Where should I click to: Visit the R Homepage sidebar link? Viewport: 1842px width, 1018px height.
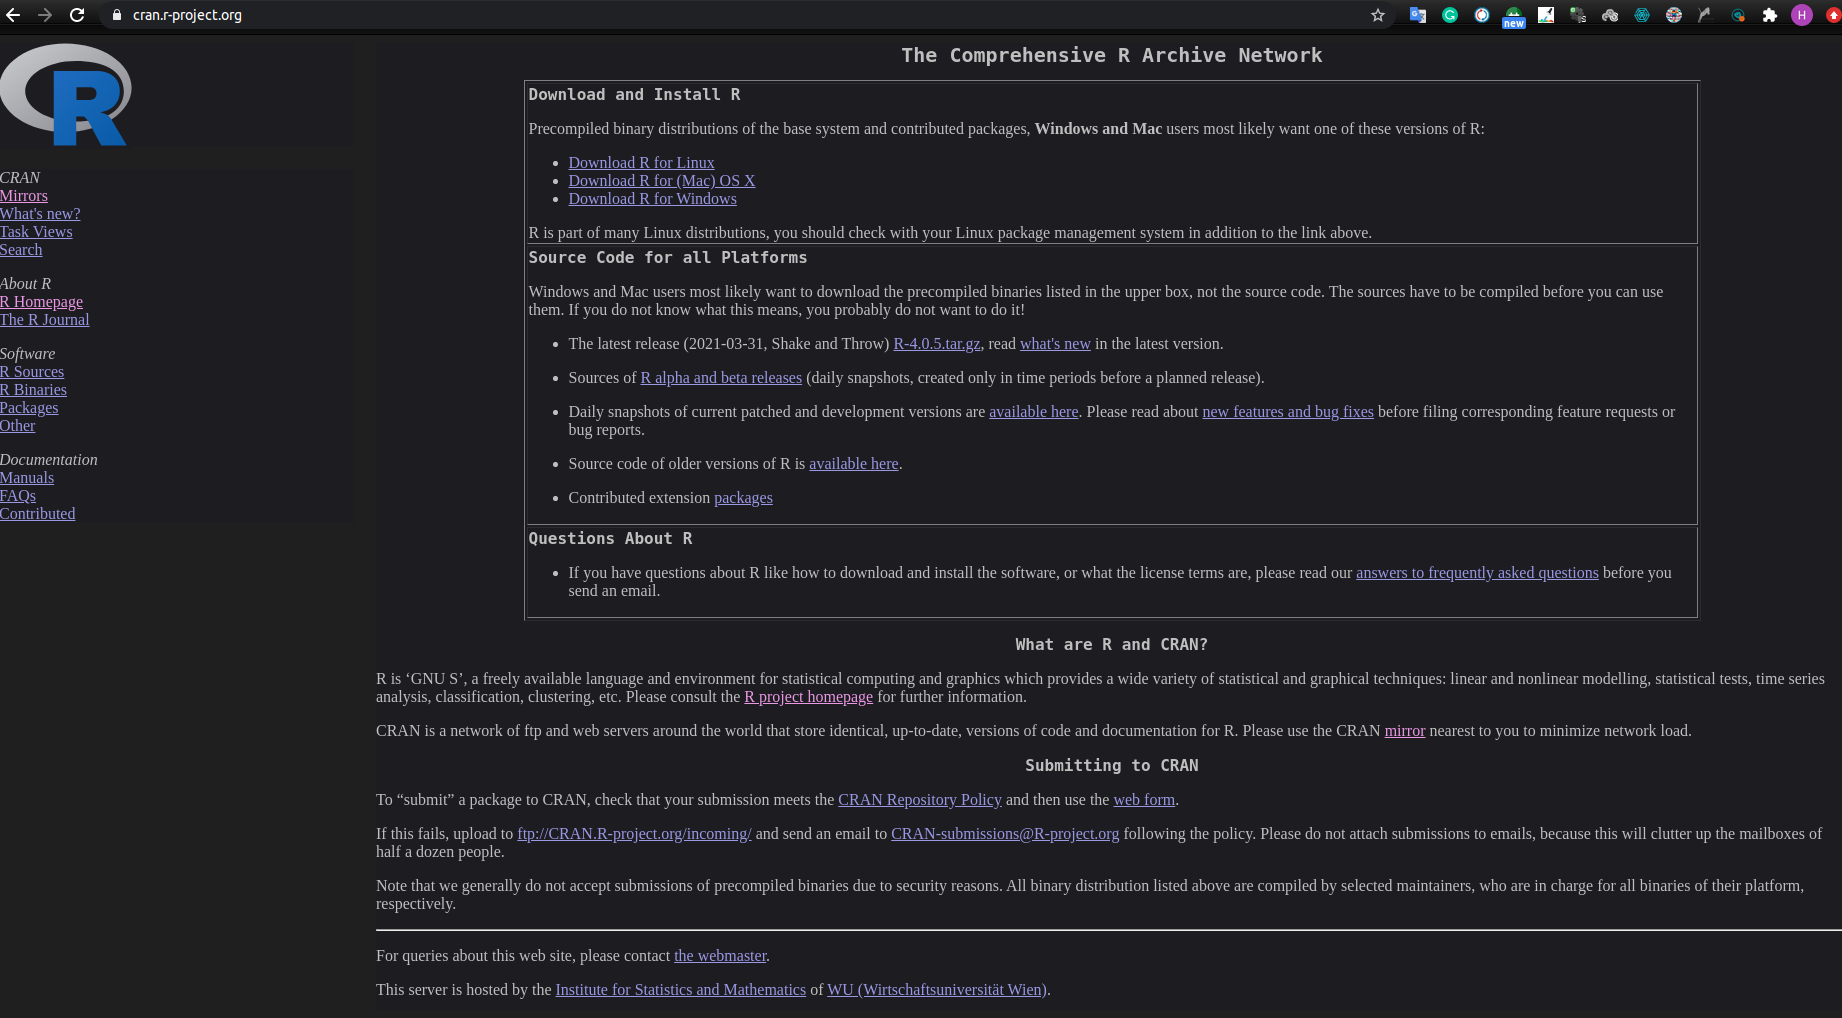pyautogui.click(x=41, y=302)
